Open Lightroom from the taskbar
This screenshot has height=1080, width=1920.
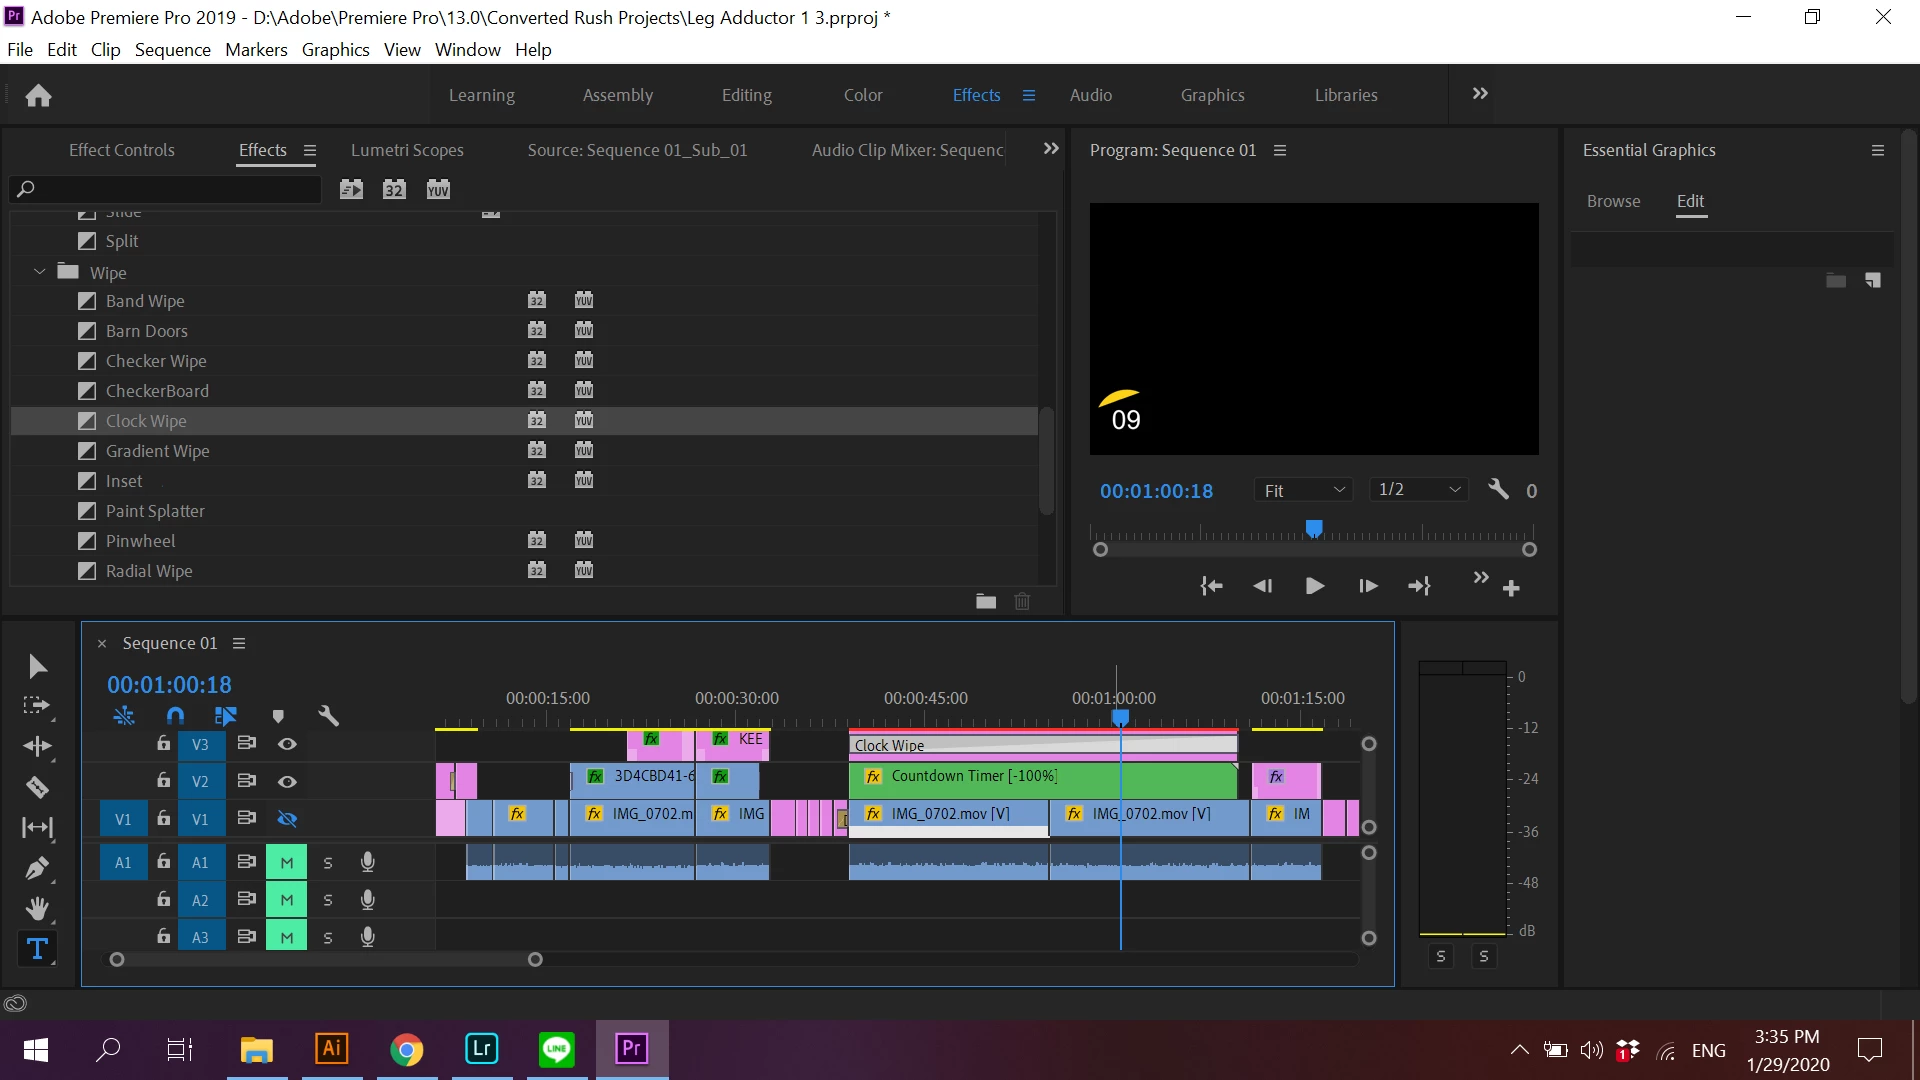tap(482, 1049)
